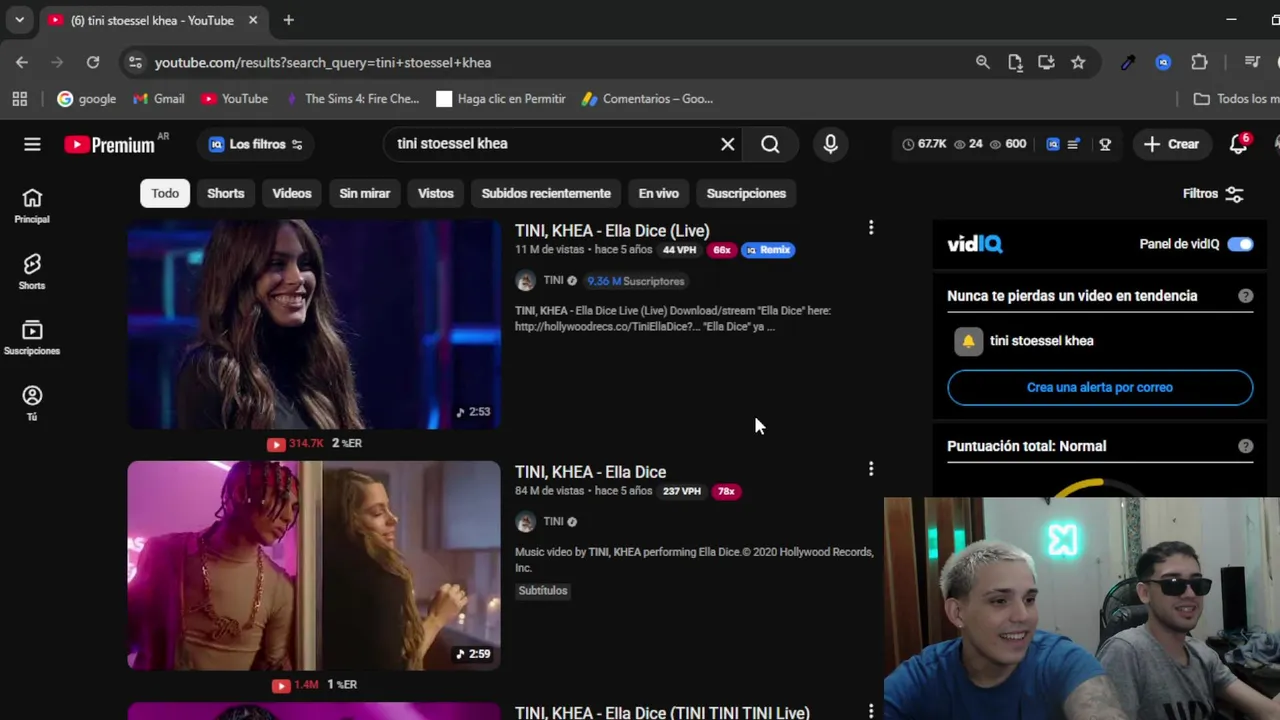Start voice search with the microphone

[x=830, y=144]
